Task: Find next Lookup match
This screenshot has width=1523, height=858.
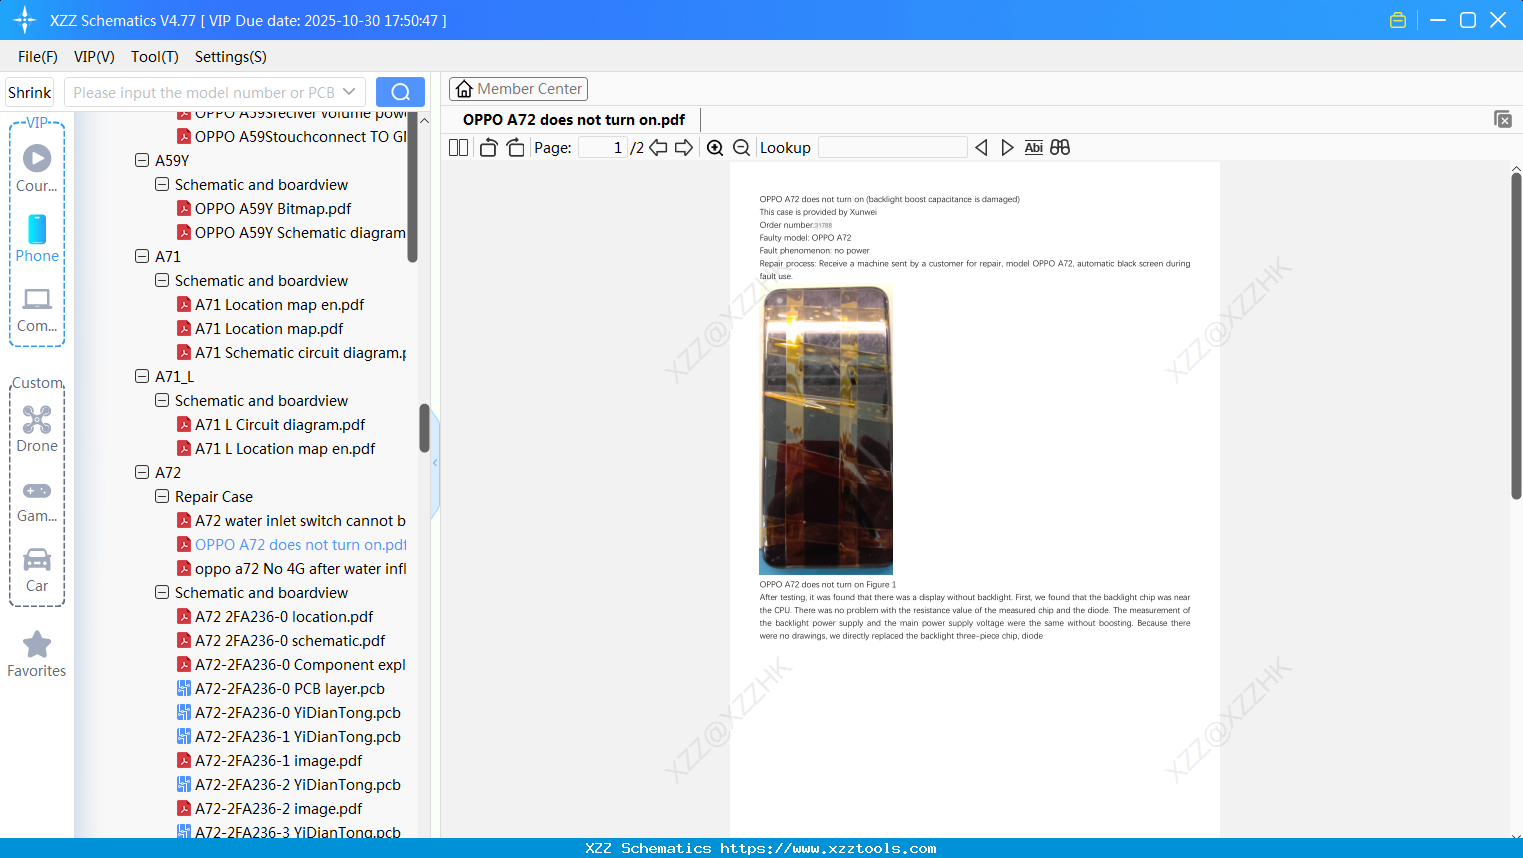Action: pos(1007,148)
